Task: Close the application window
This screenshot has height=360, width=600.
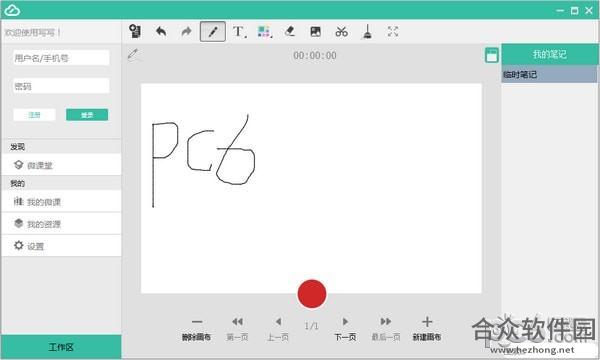Action: tap(589, 10)
